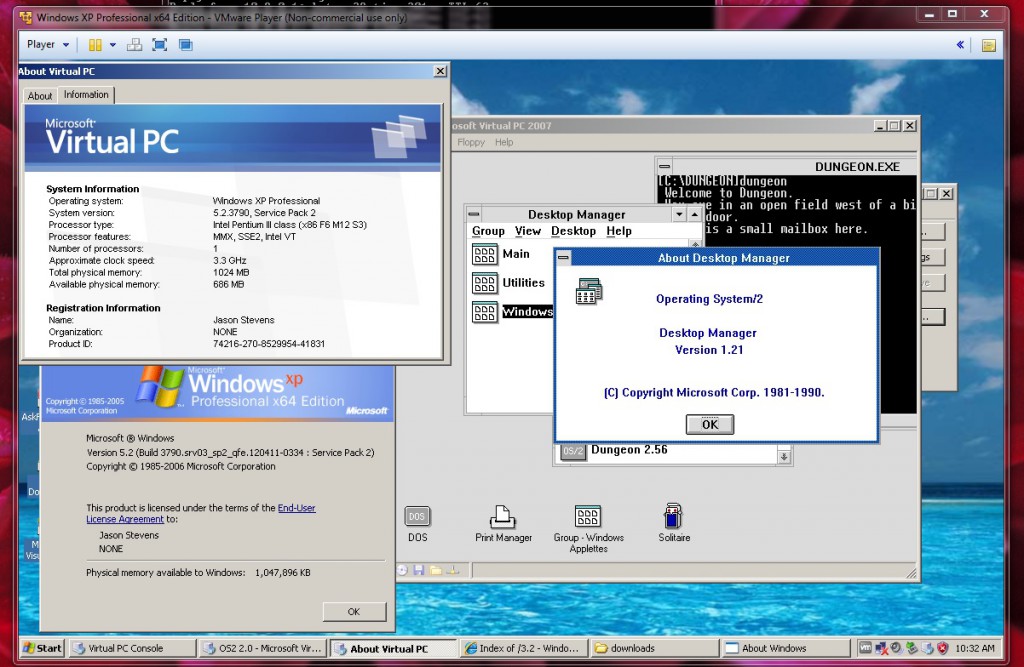The image size is (1024, 667).
Task: Restore the minimized Dungeon 2.56 window arrow
Action: pos(783,455)
